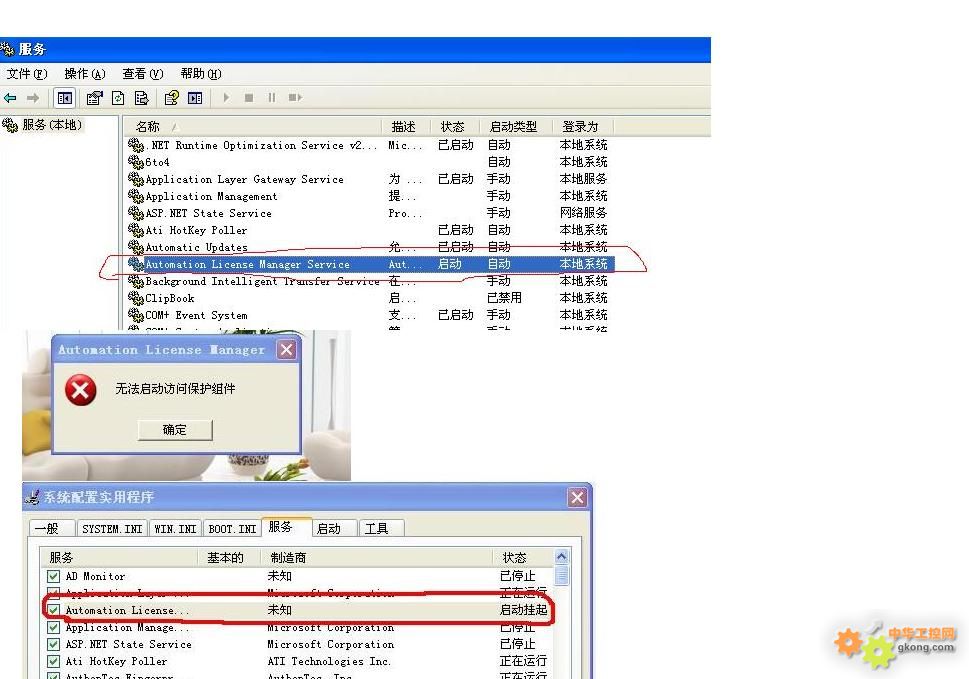Click gear icon of Application Management row

tap(136, 196)
